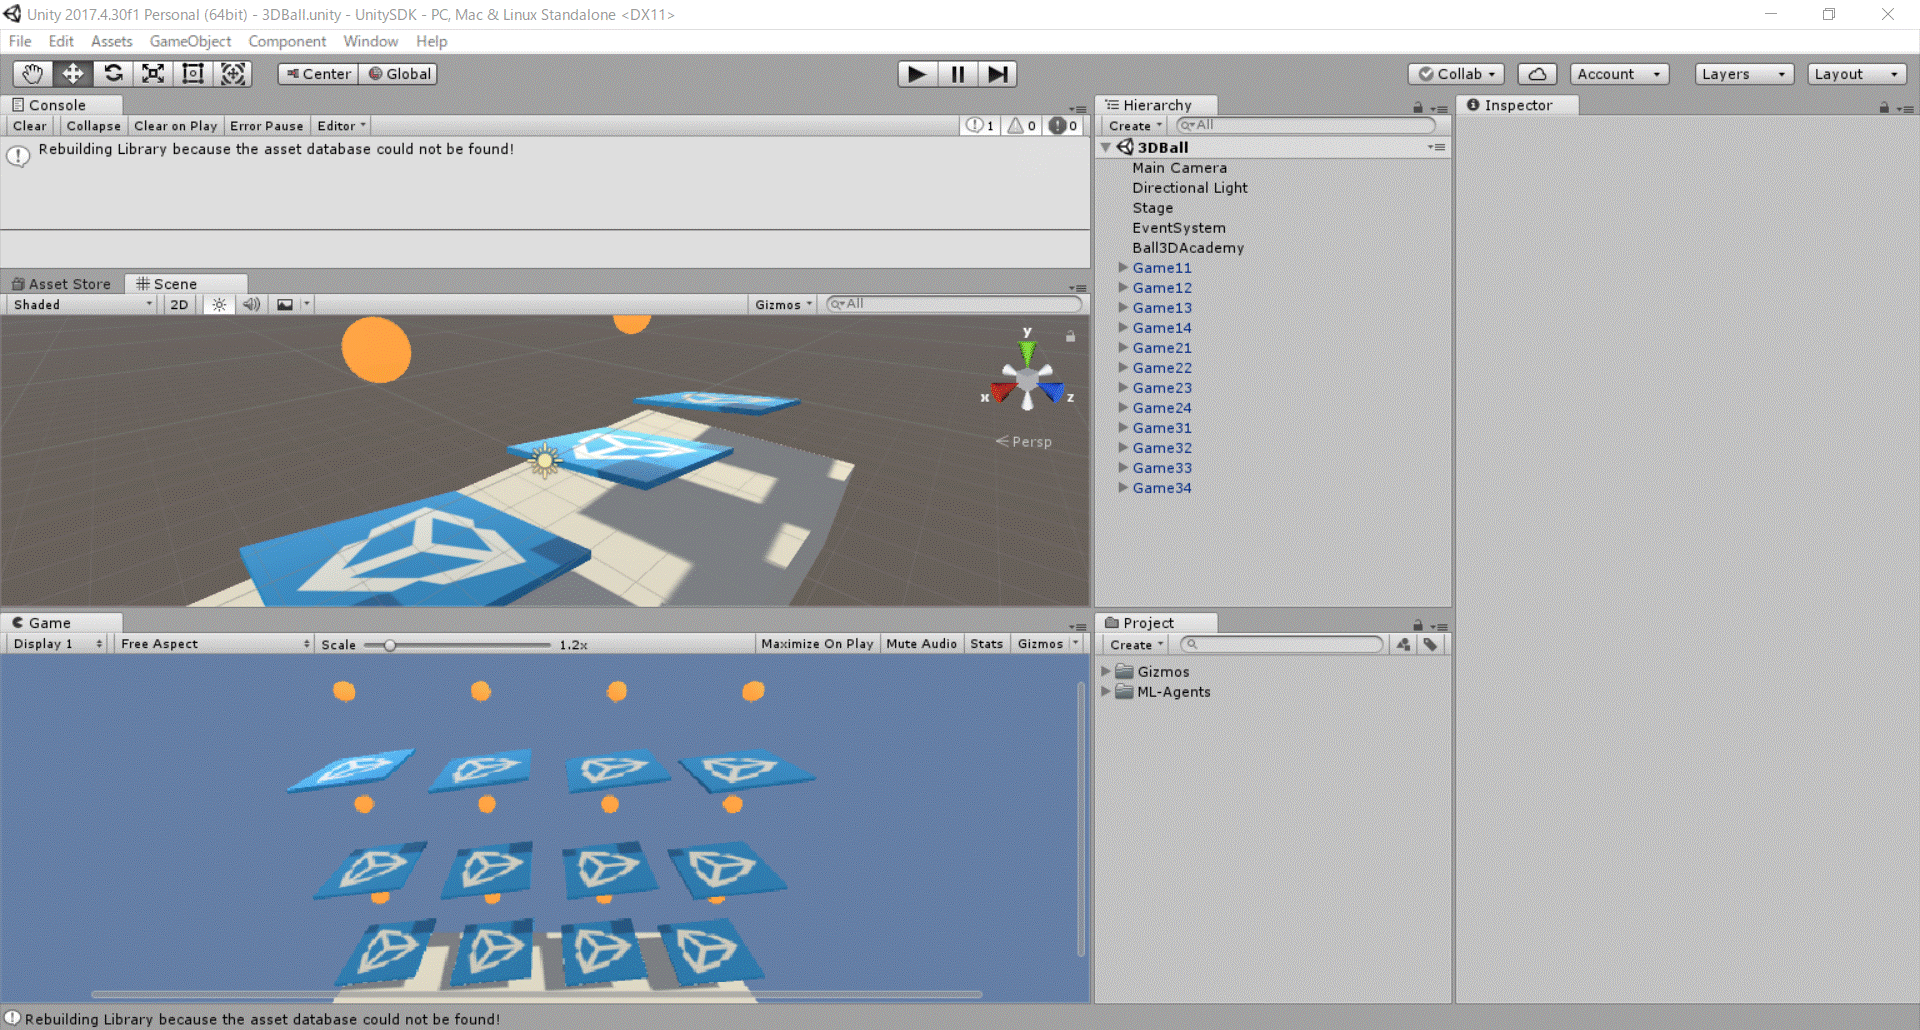Select the Move tool
The width and height of the screenshot is (1920, 1030).
73,74
